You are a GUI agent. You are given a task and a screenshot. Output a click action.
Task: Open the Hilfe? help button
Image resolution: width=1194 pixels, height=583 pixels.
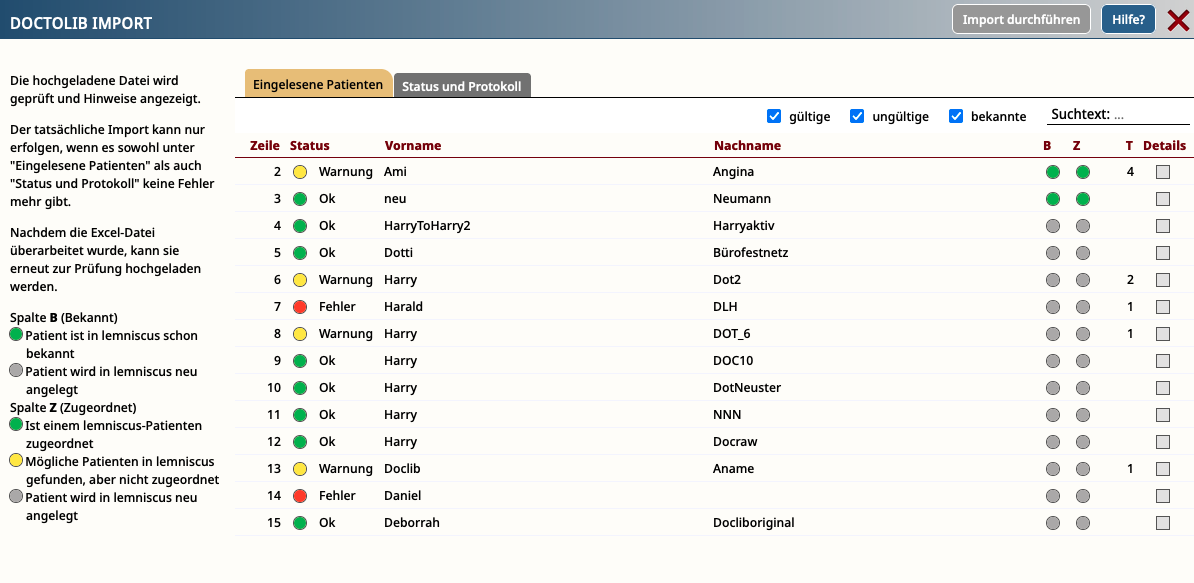click(x=1128, y=20)
